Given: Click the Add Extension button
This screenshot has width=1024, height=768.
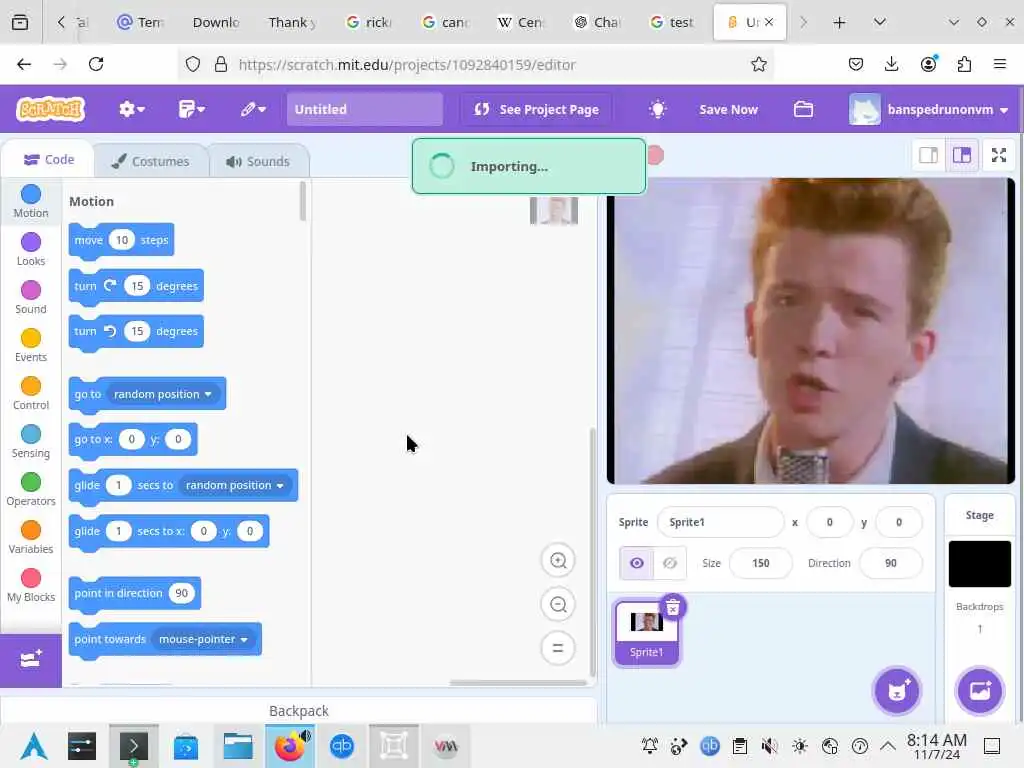Looking at the screenshot, I should (31, 659).
